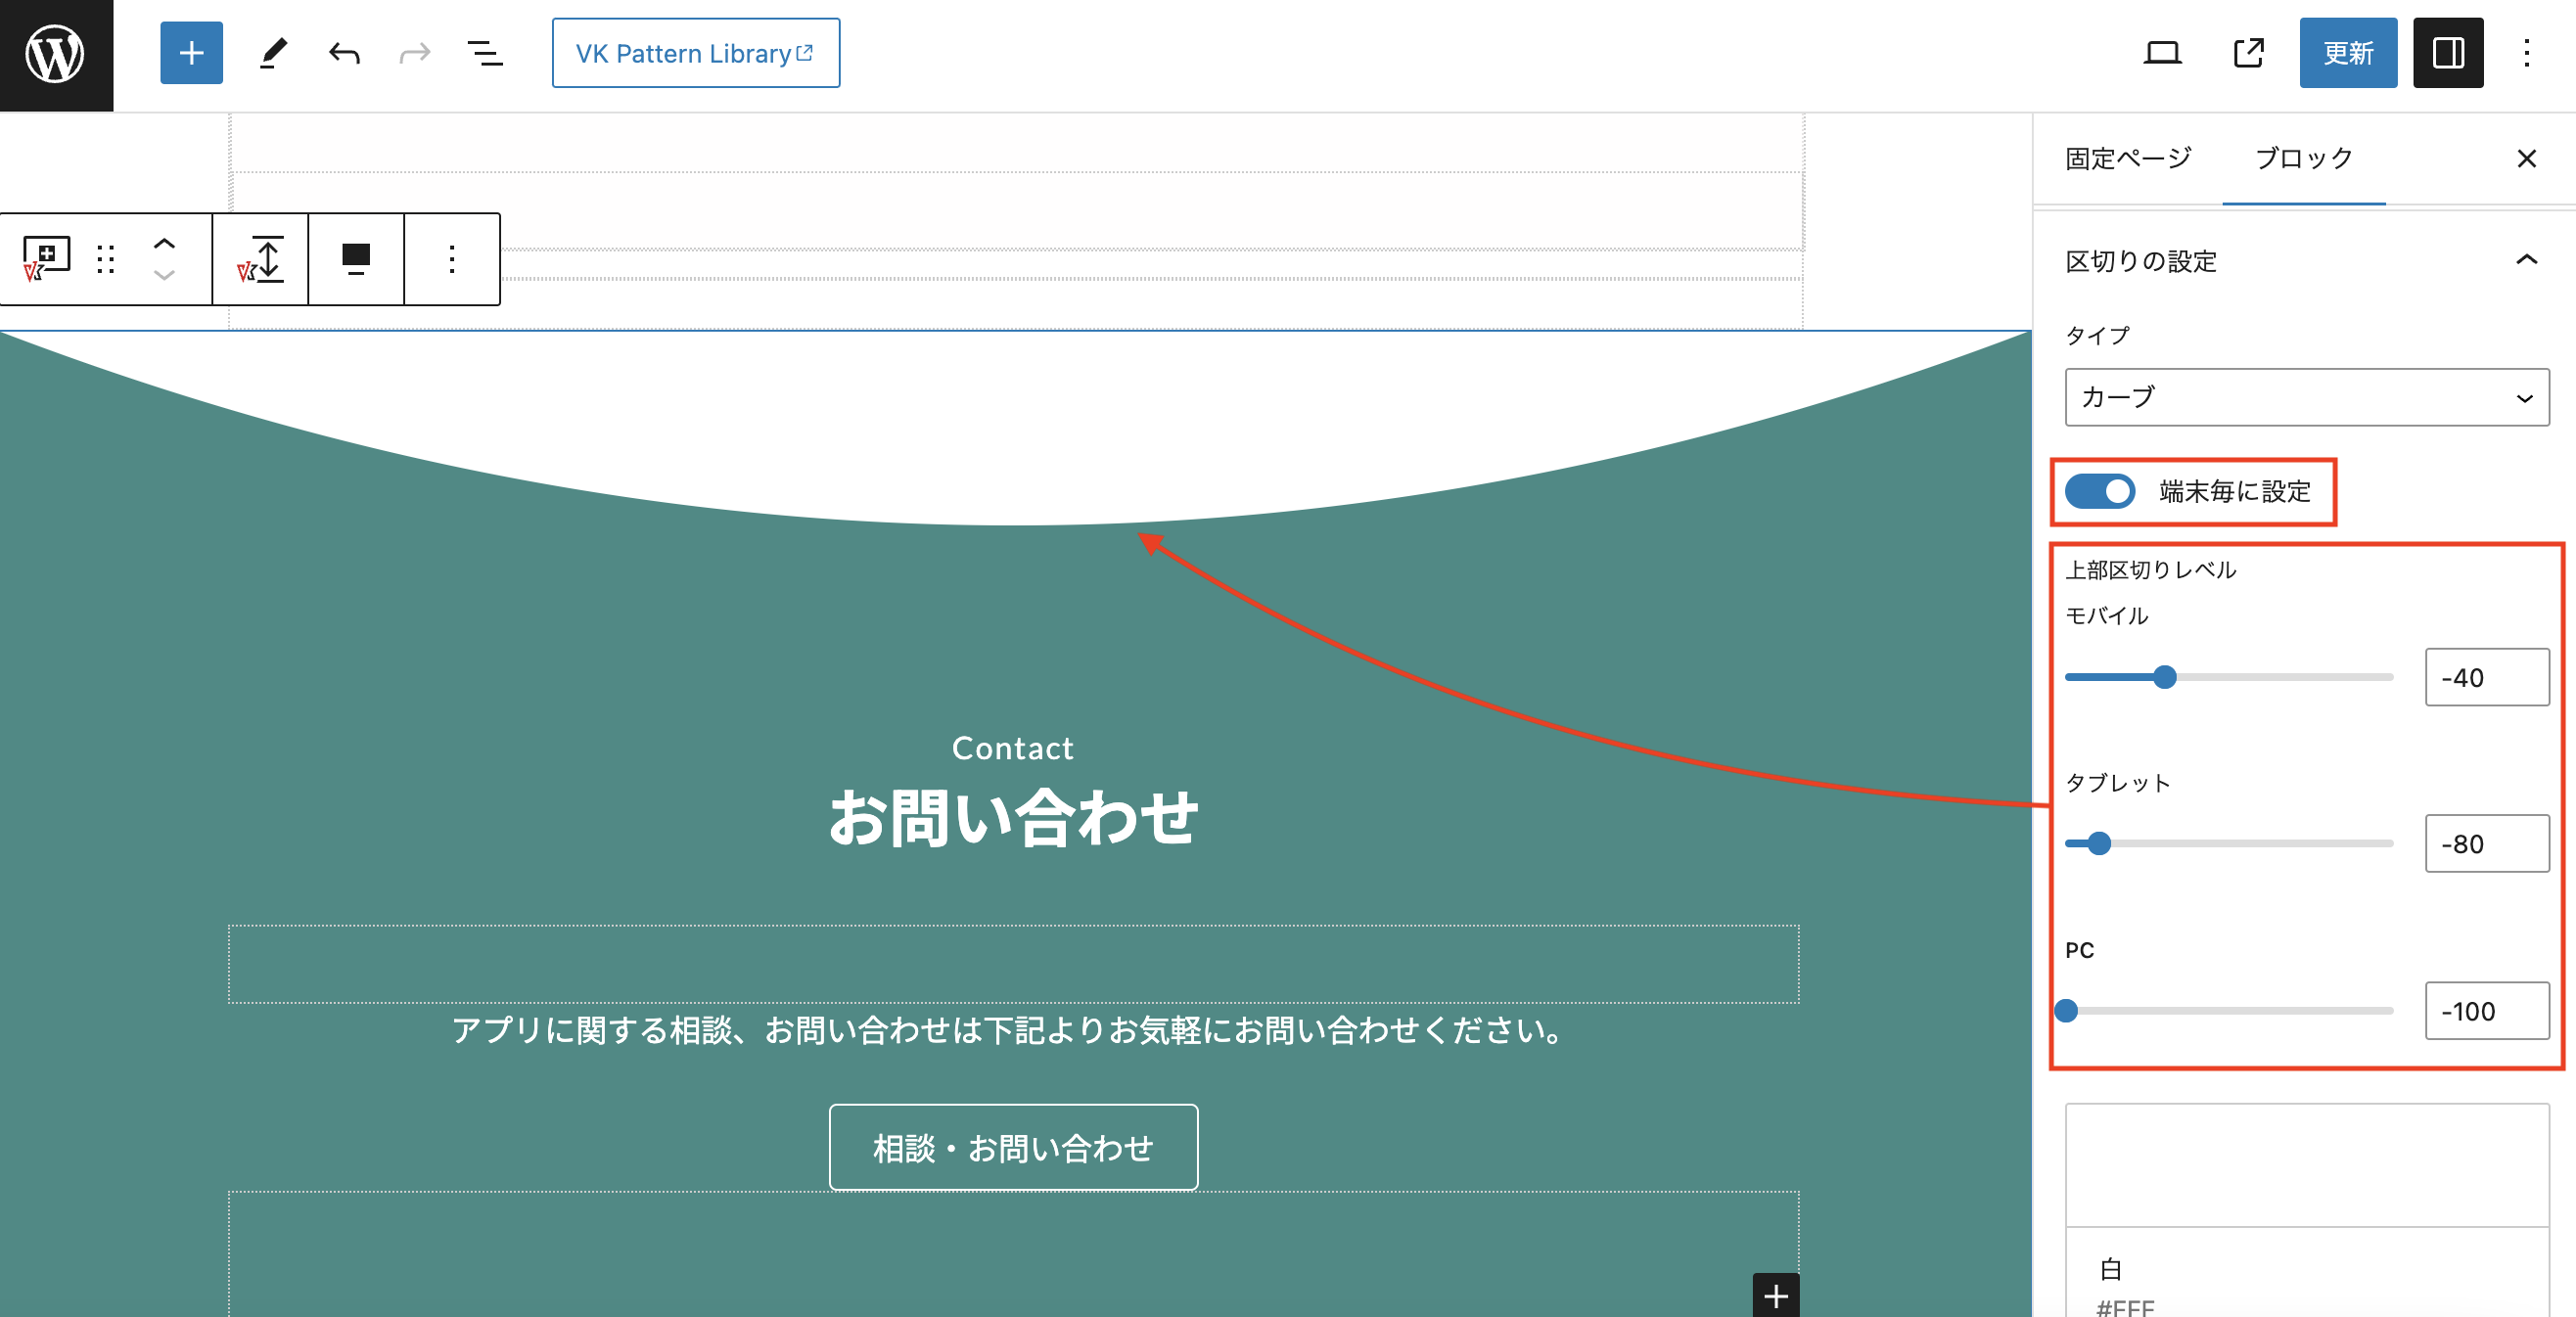Adjust the モバイル level slider
The height and width of the screenshot is (1317, 2576).
[x=2229, y=677]
